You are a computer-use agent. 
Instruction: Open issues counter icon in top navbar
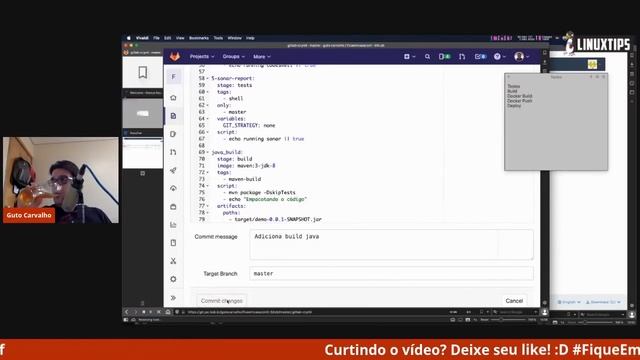tap(444, 57)
